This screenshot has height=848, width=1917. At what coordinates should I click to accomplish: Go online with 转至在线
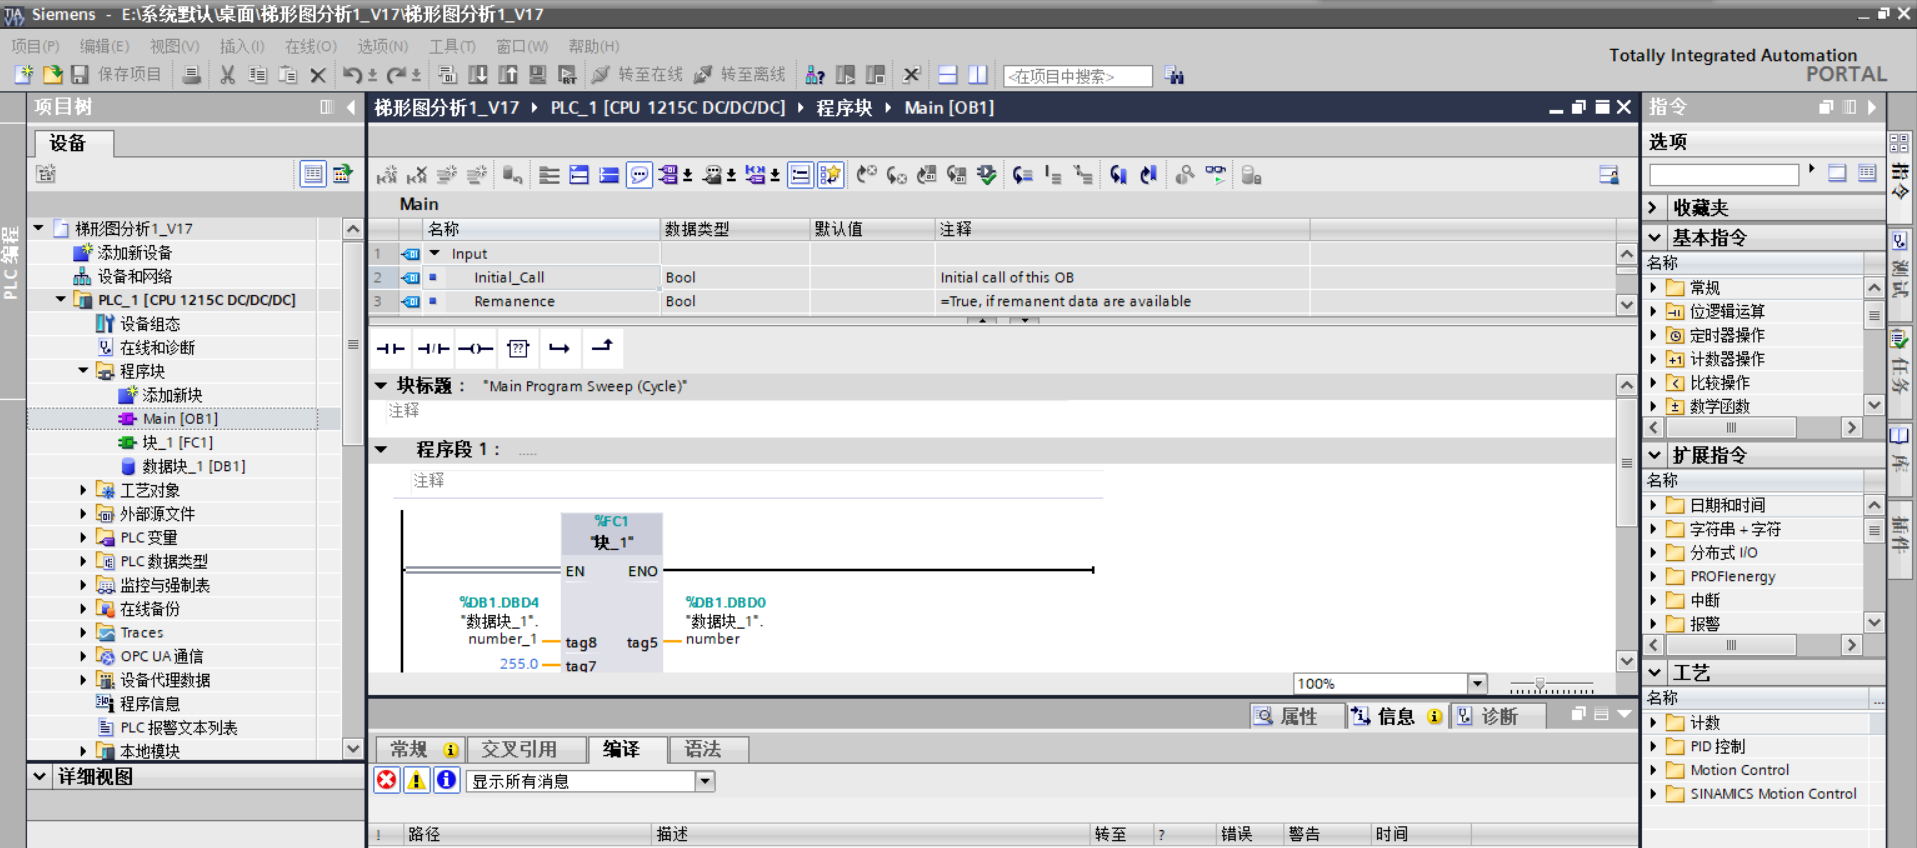pos(637,75)
